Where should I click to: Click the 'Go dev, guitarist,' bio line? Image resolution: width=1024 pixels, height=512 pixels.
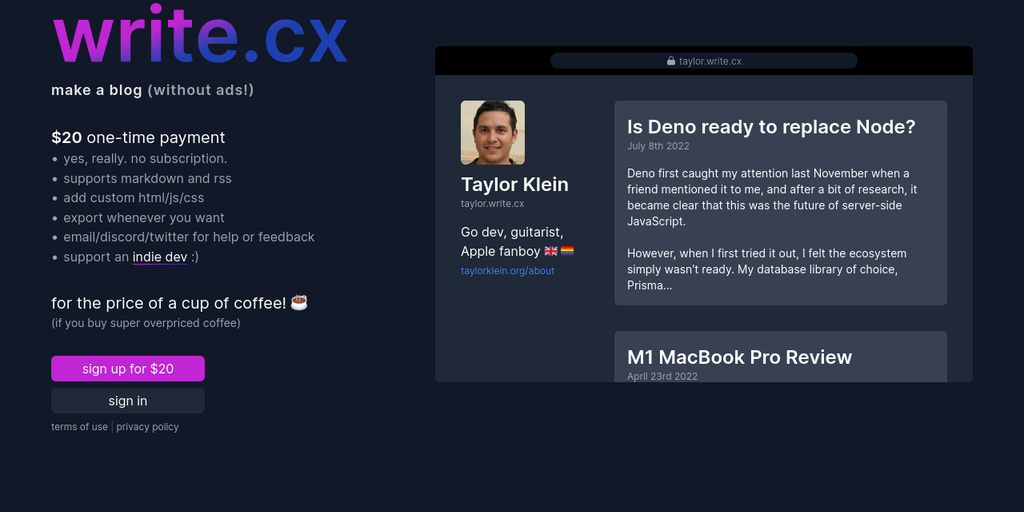click(512, 232)
